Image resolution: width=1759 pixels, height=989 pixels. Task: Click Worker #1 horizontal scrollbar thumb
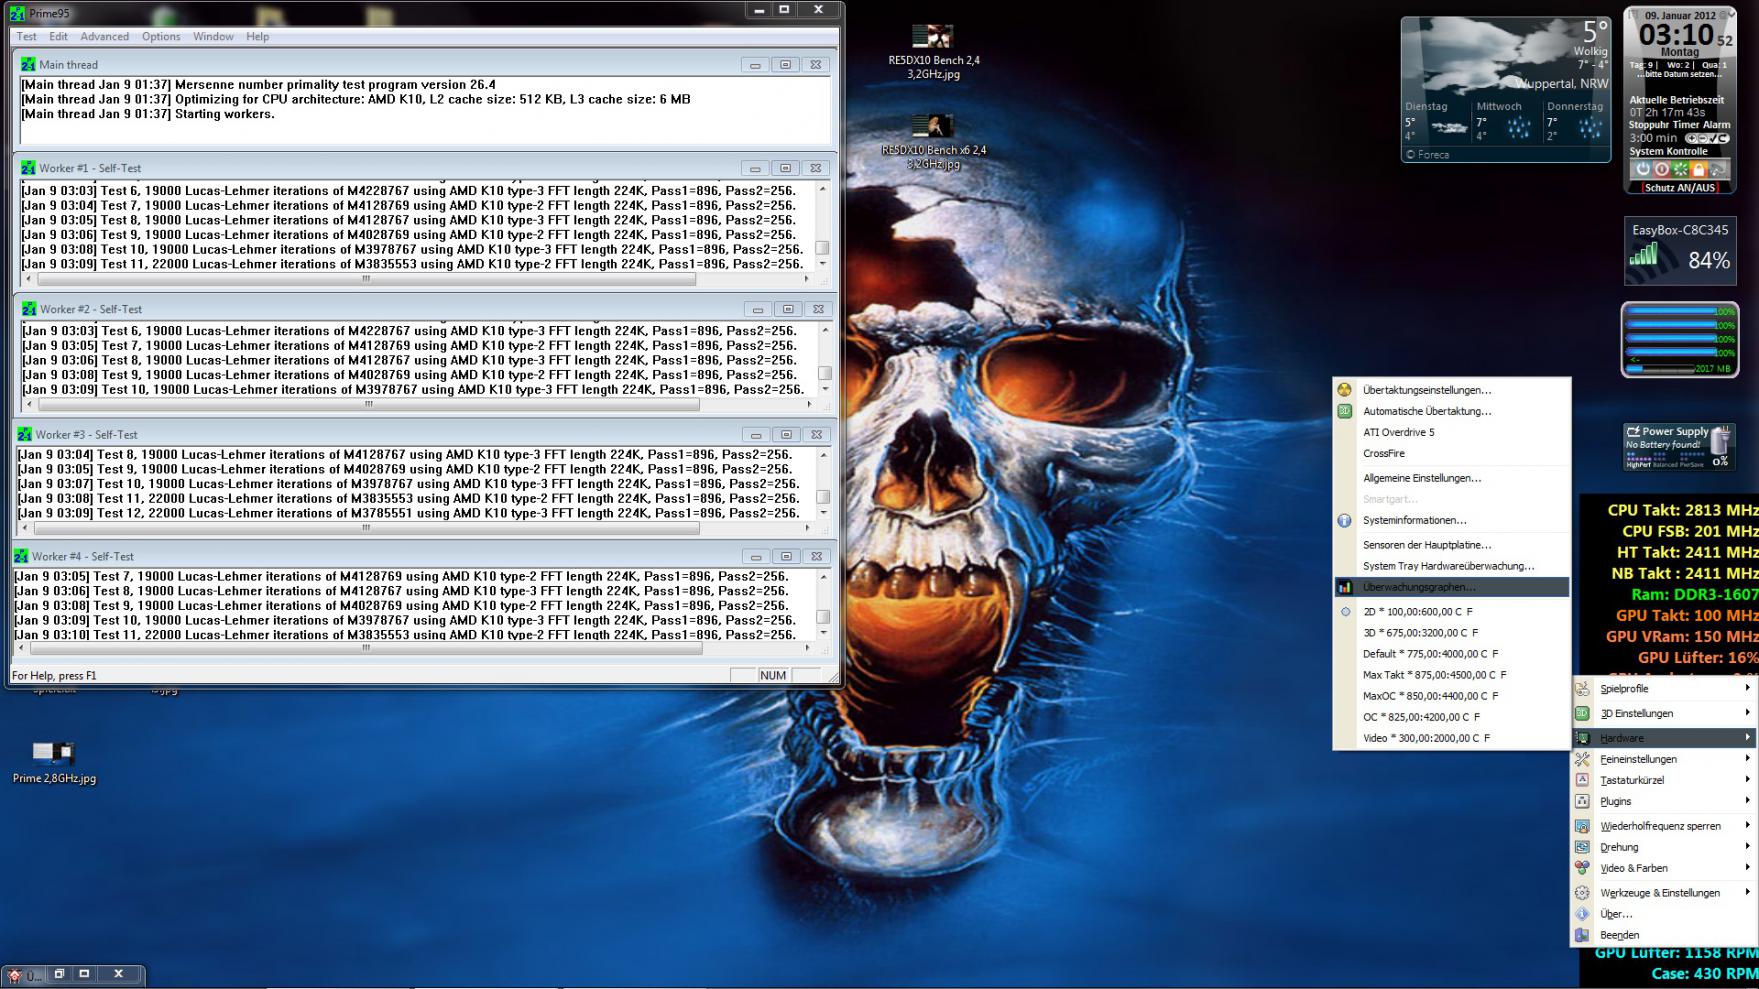[x=366, y=279]
